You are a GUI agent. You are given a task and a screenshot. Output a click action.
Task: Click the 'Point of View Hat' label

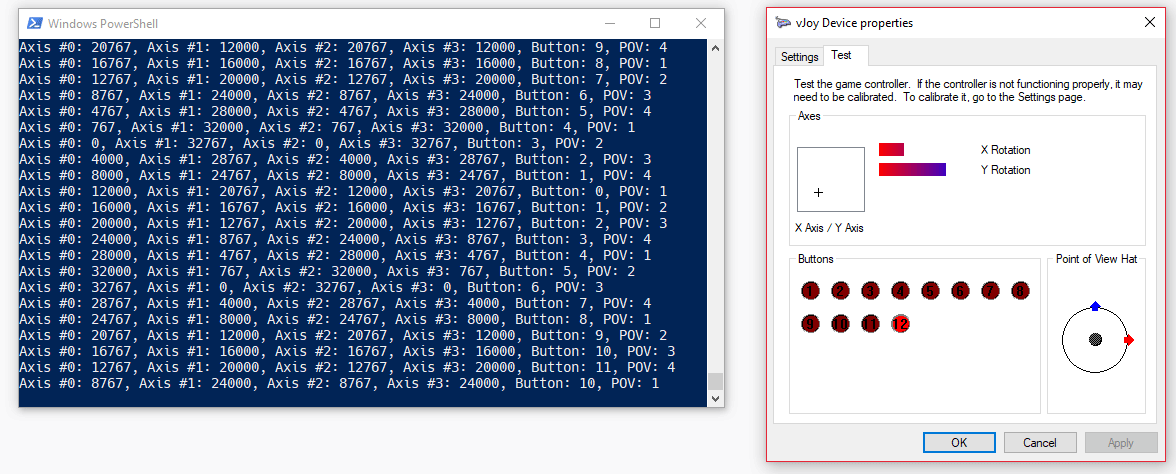[x=1096, y=259]
